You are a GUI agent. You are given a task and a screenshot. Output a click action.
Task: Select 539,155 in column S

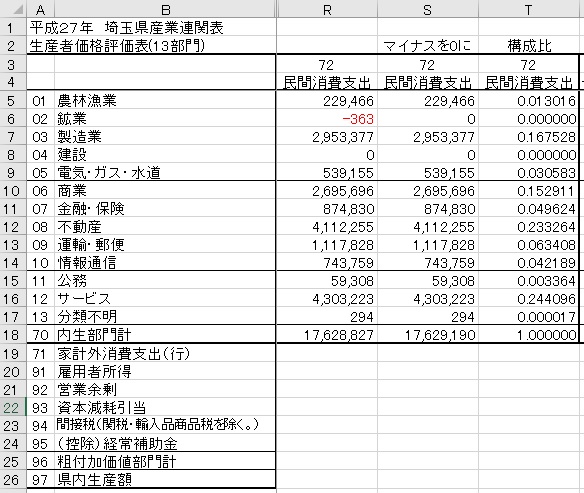click(x=428, y=173)
